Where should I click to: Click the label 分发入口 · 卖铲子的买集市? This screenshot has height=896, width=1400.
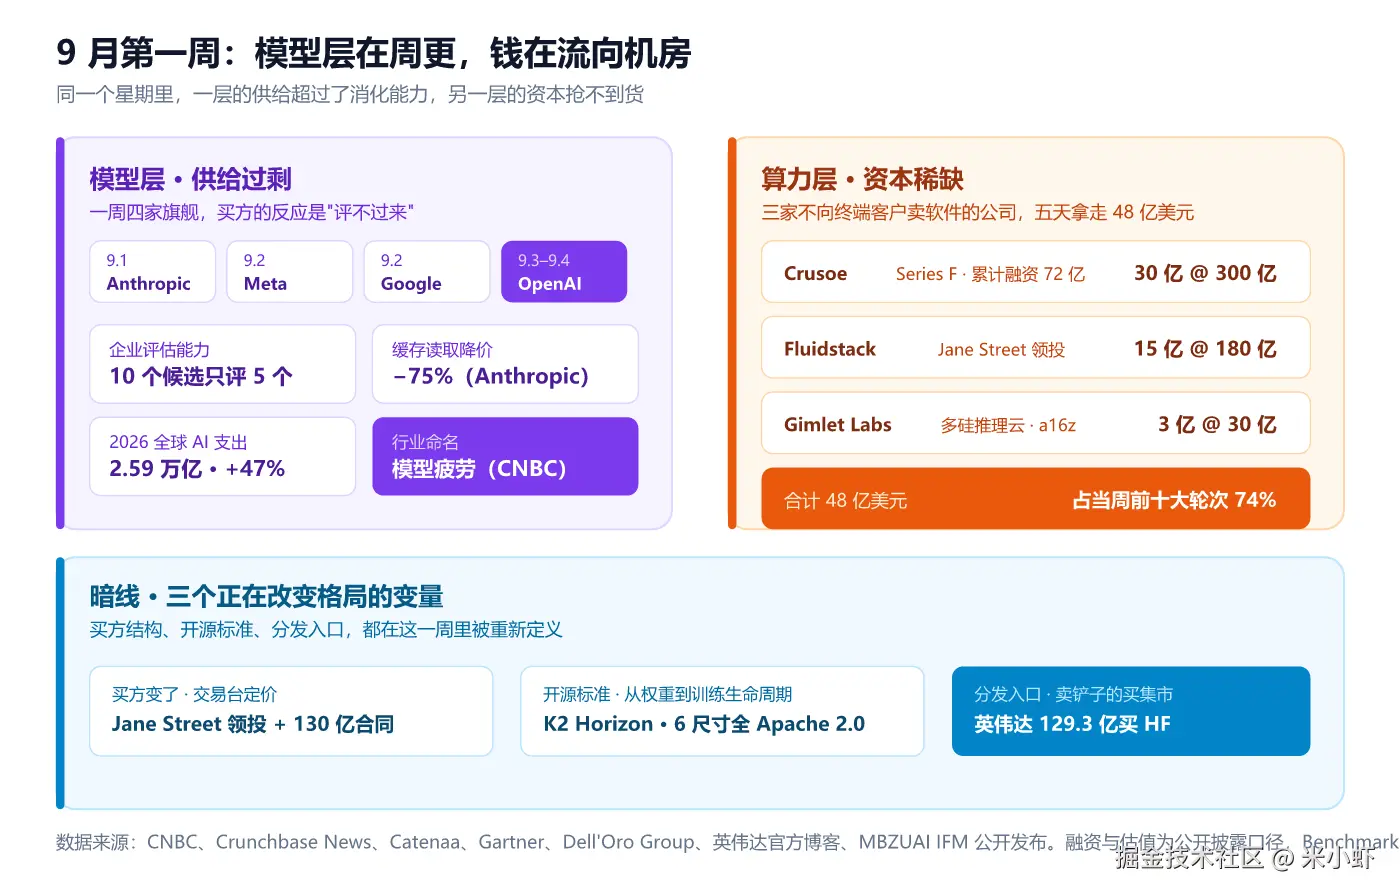click(x=1073, y=694)
